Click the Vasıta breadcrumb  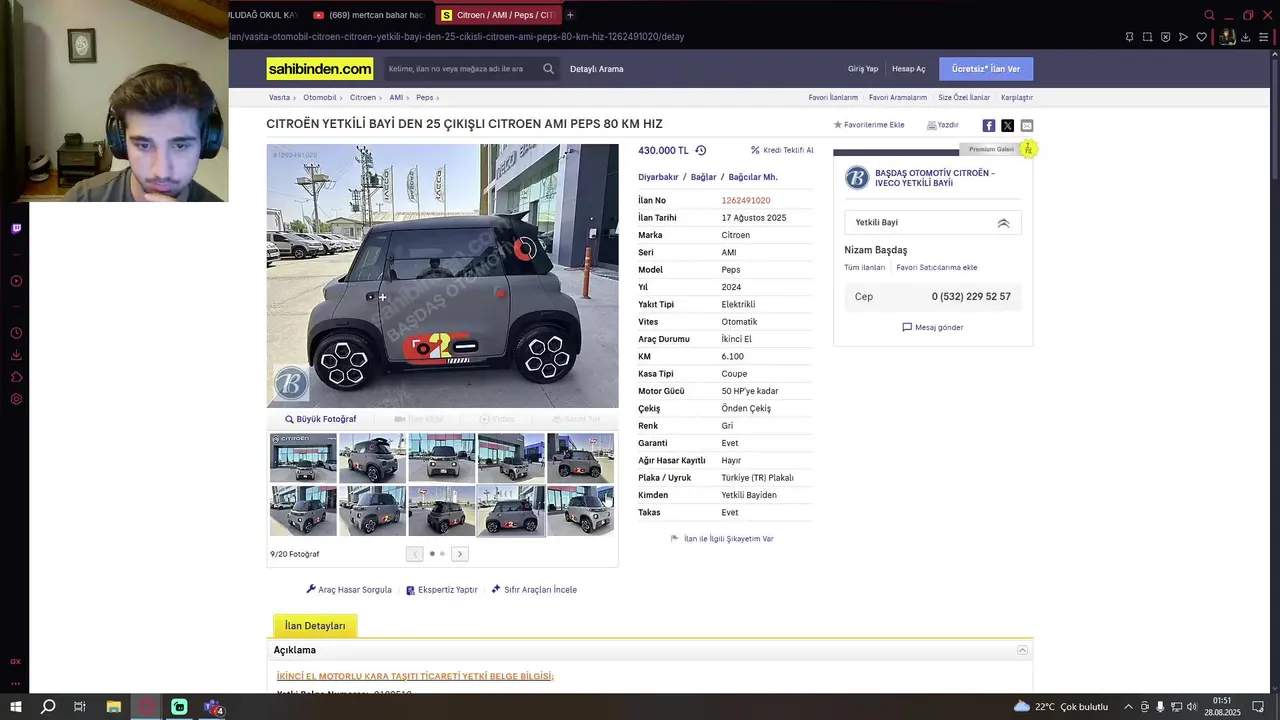coord(279,98)
